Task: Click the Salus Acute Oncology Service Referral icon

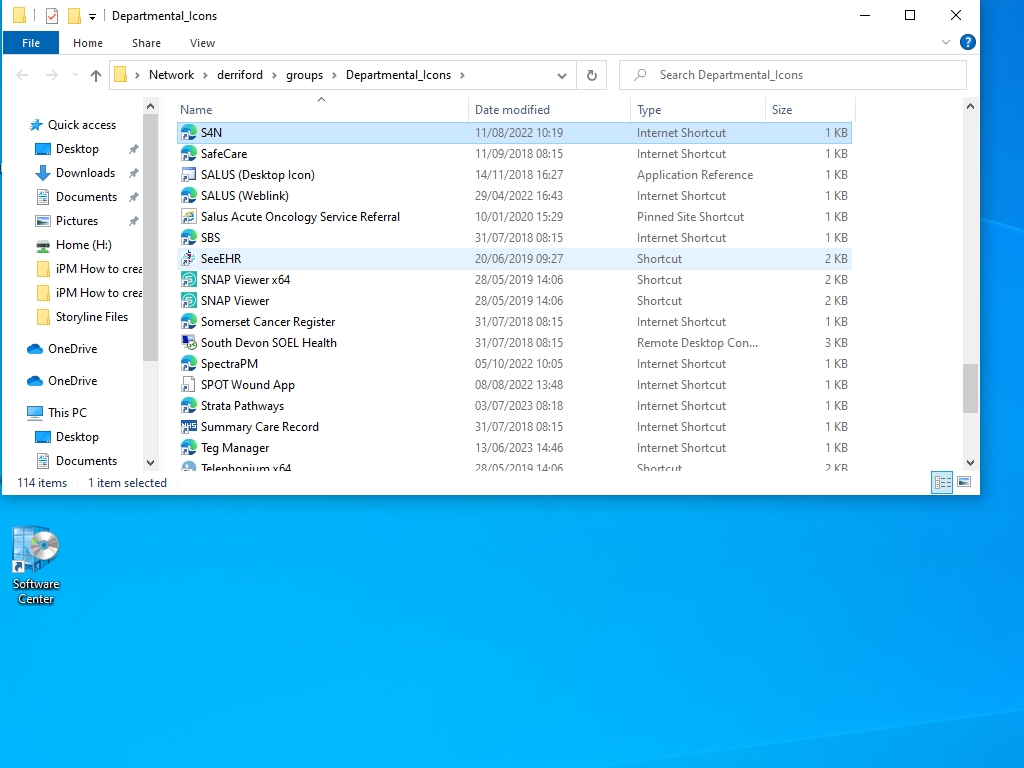Action: point(189,216)
